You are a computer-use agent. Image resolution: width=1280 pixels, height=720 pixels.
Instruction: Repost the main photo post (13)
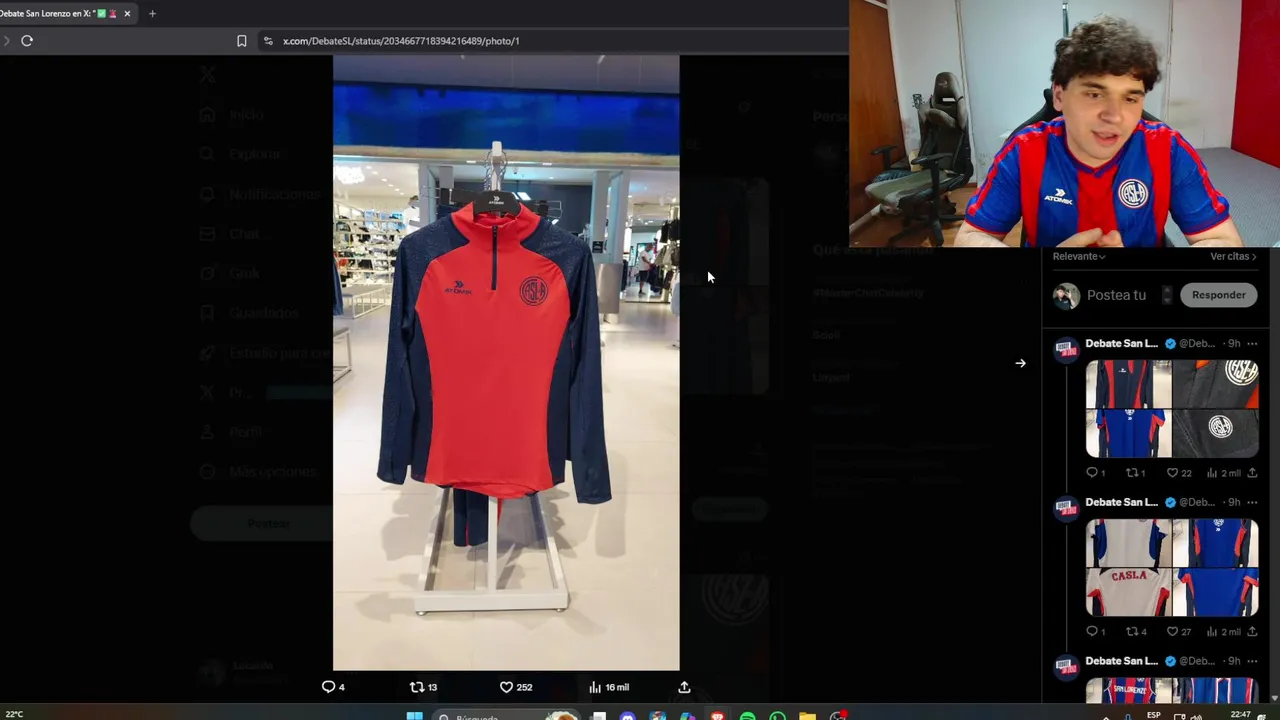pos(423,687)
